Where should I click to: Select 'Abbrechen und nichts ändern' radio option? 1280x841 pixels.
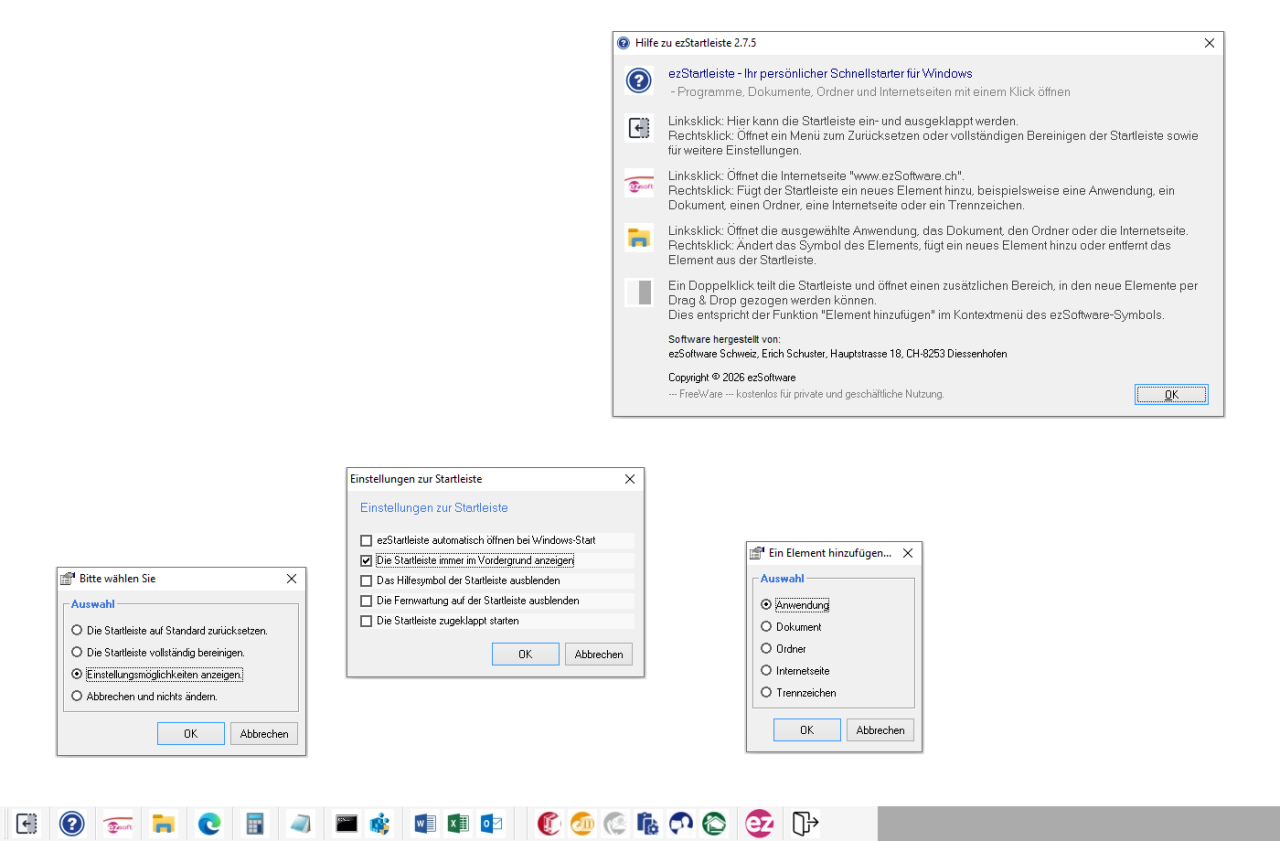click(144, 697)
